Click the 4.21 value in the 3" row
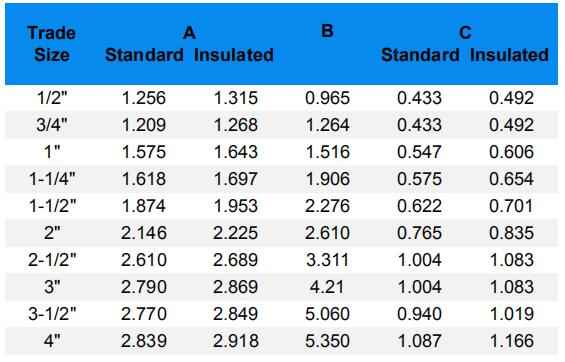 327,287
